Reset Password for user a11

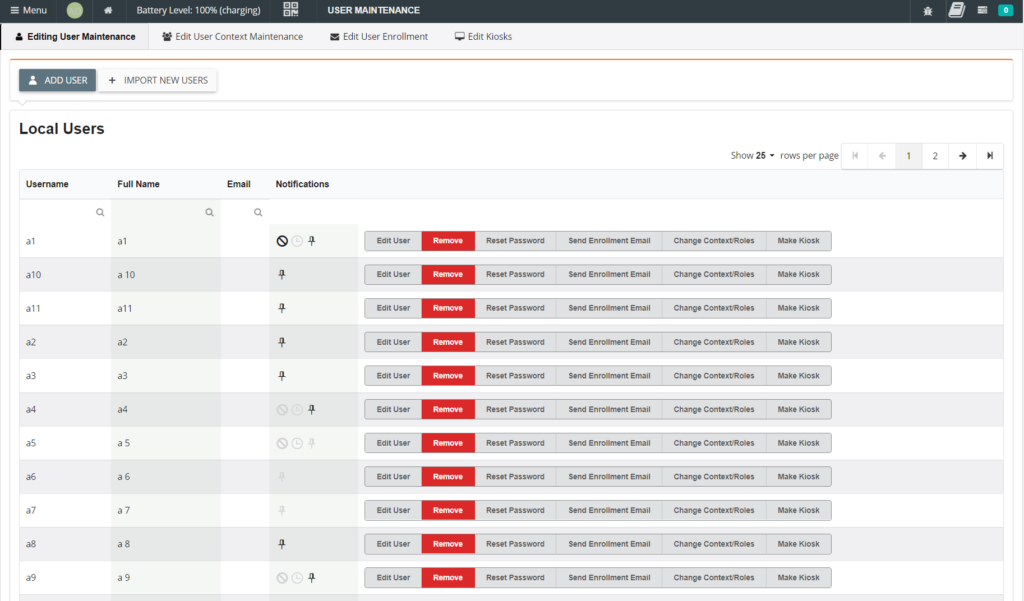coord(515,308)
